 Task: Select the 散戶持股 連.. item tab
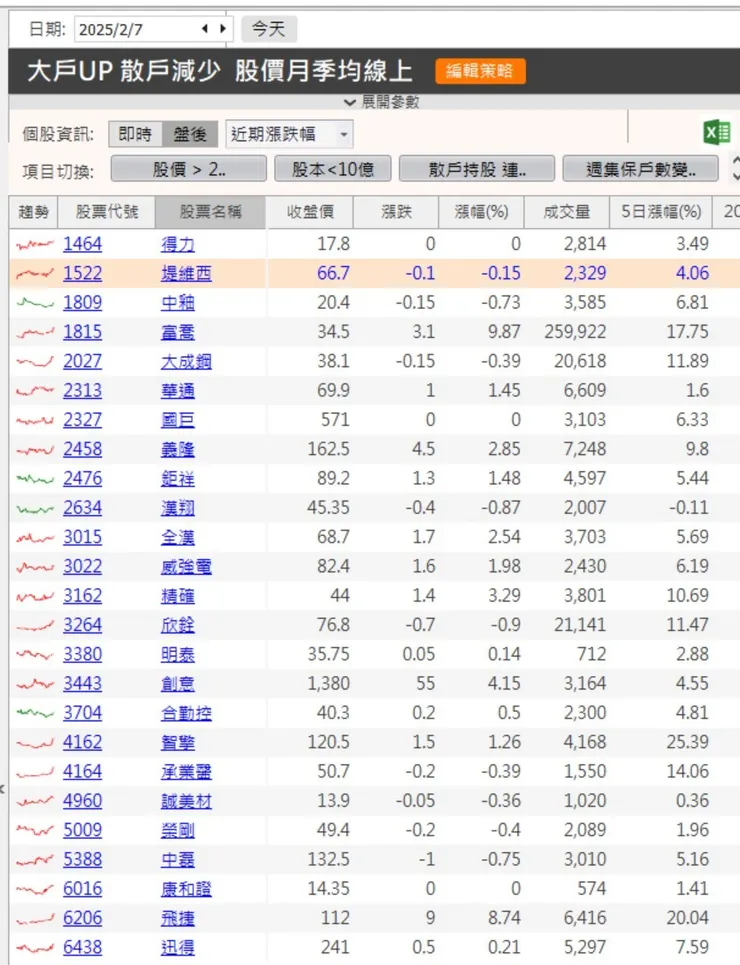pyautogui.click(x=477, y=169)
